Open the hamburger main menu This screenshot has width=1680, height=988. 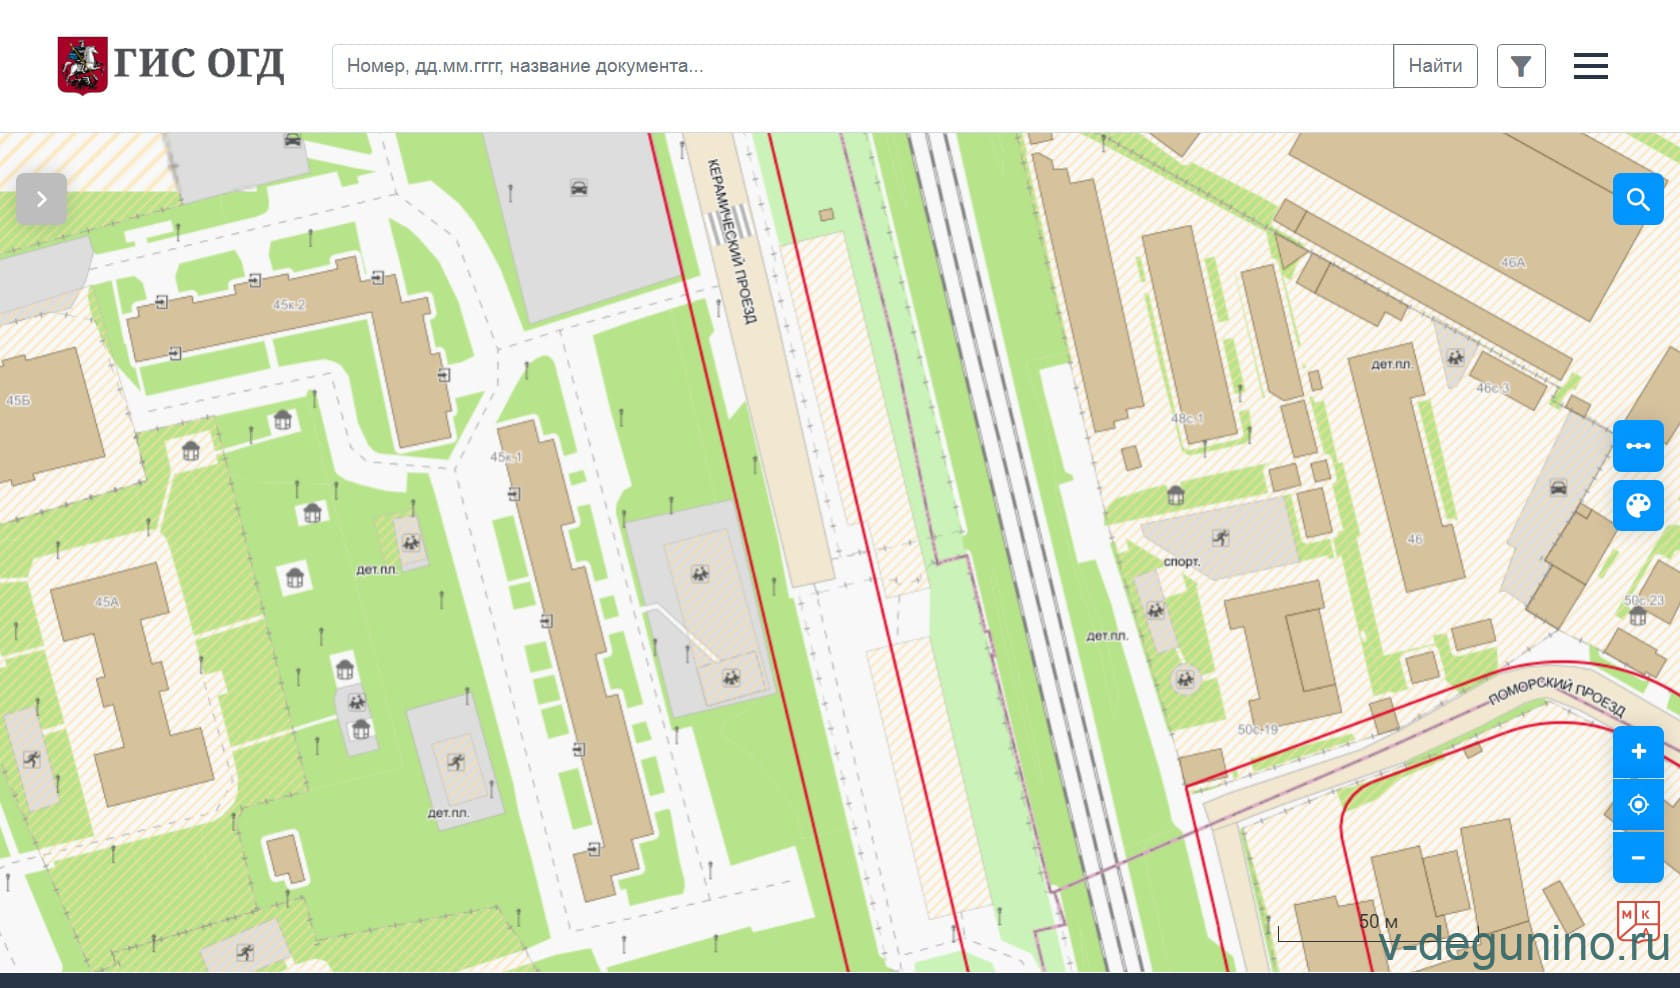pyautogui.click(x=1590, y=66)
